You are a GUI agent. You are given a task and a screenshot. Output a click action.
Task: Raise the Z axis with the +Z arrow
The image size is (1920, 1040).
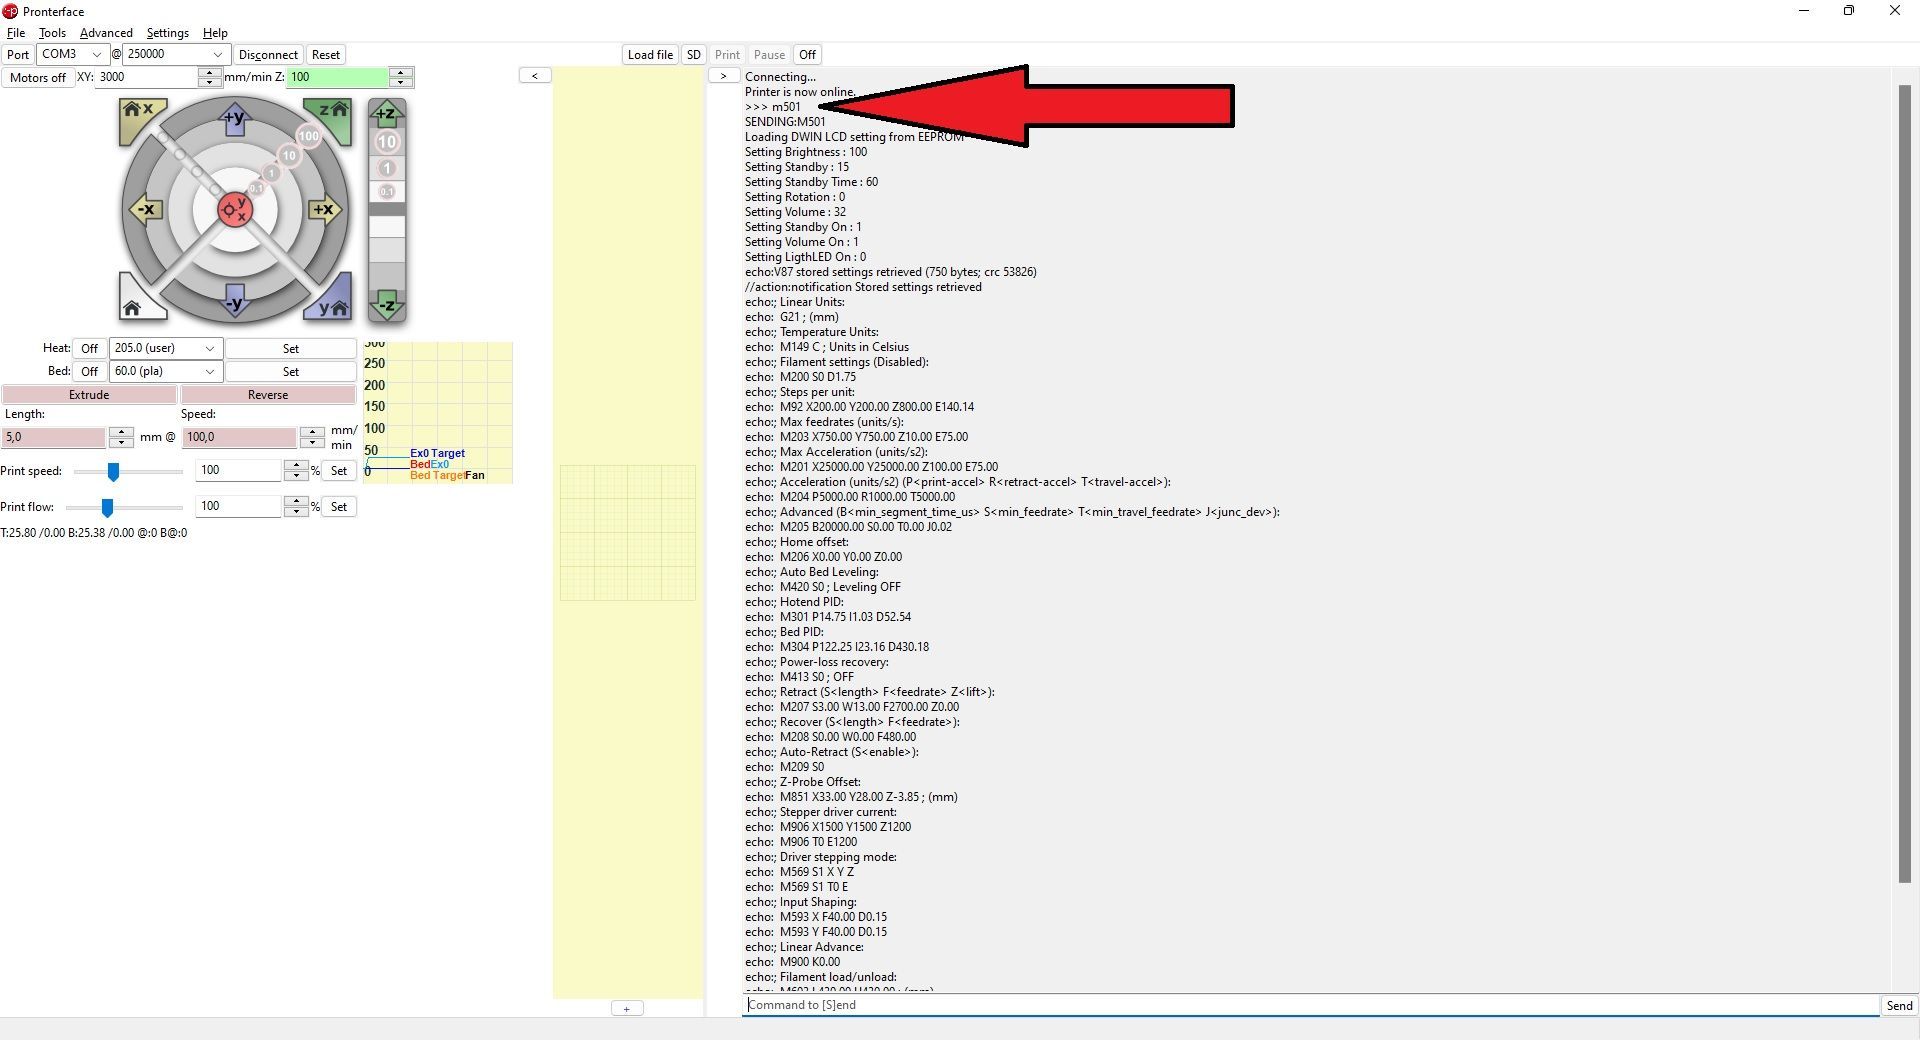[387, 113]
